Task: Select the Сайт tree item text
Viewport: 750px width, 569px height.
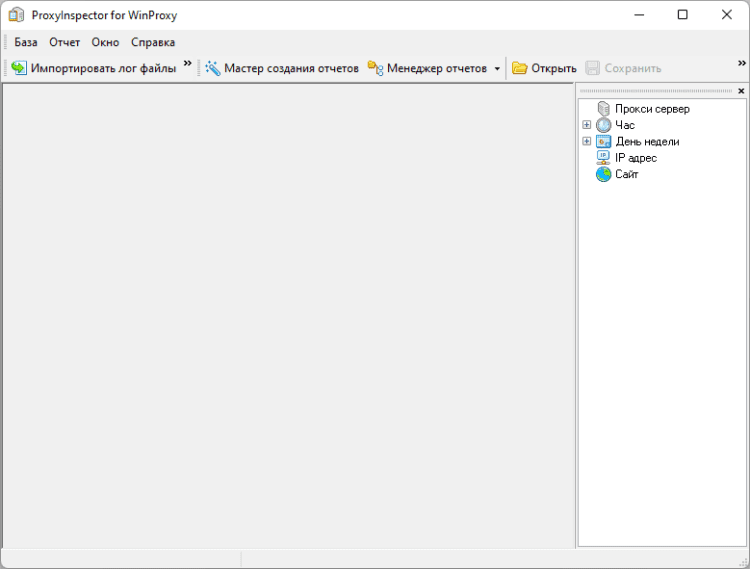Action: point(627,174)
